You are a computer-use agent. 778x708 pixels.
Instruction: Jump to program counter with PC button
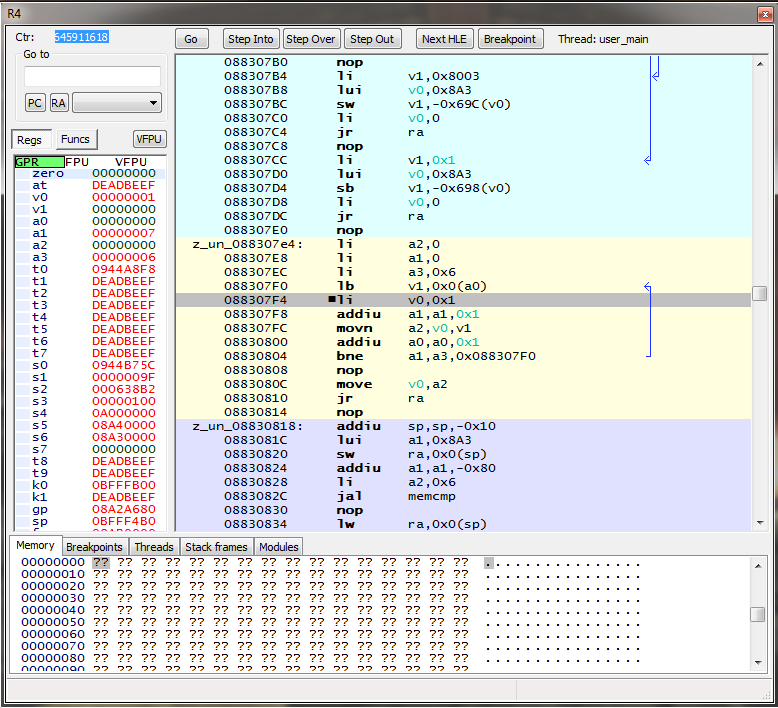click(x=35, y=102)
